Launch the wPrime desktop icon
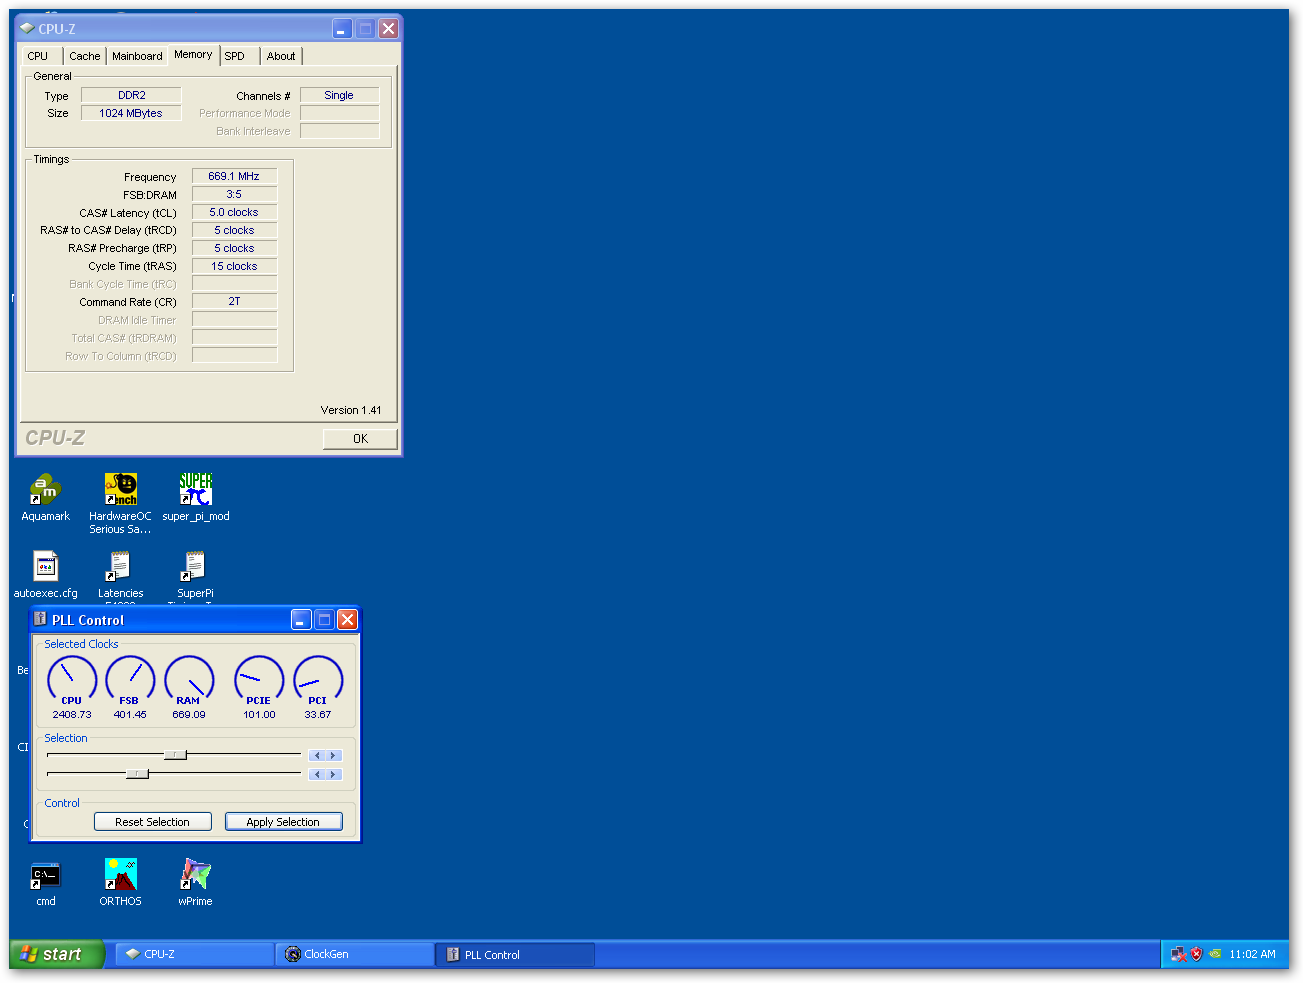The height and width of the screenshot is (983, 1303). [x=195, y=874]
